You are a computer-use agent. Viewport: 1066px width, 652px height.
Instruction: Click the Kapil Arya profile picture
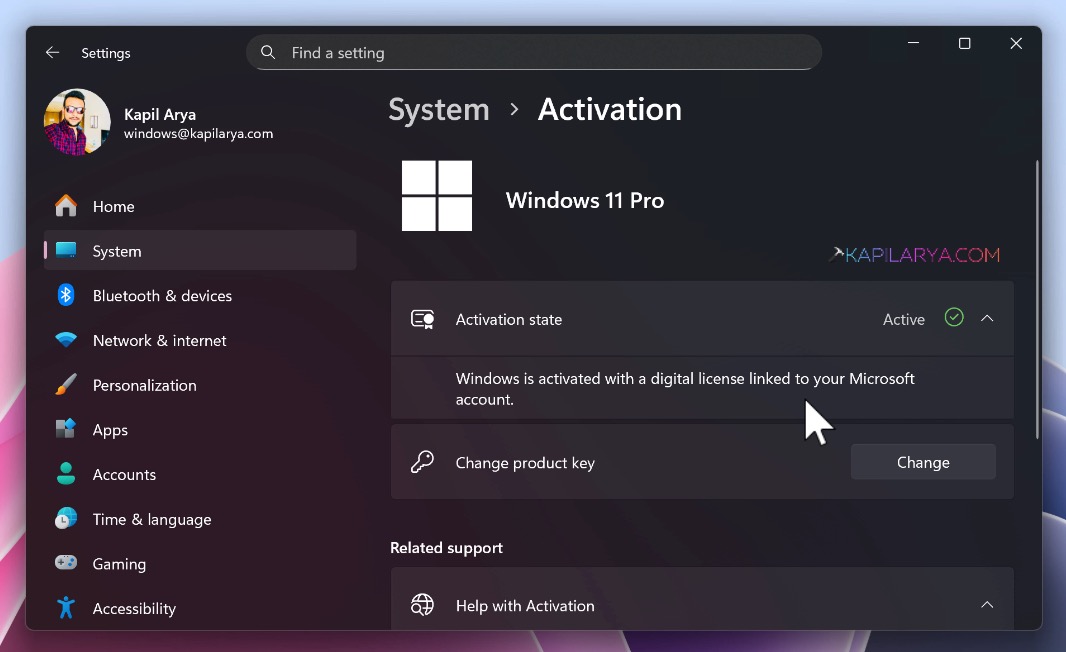pos(77,122)
